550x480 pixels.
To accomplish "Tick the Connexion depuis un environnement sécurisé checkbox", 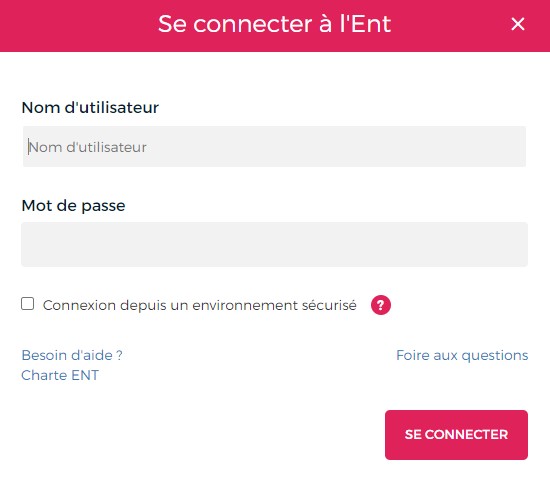I will 27,304.
